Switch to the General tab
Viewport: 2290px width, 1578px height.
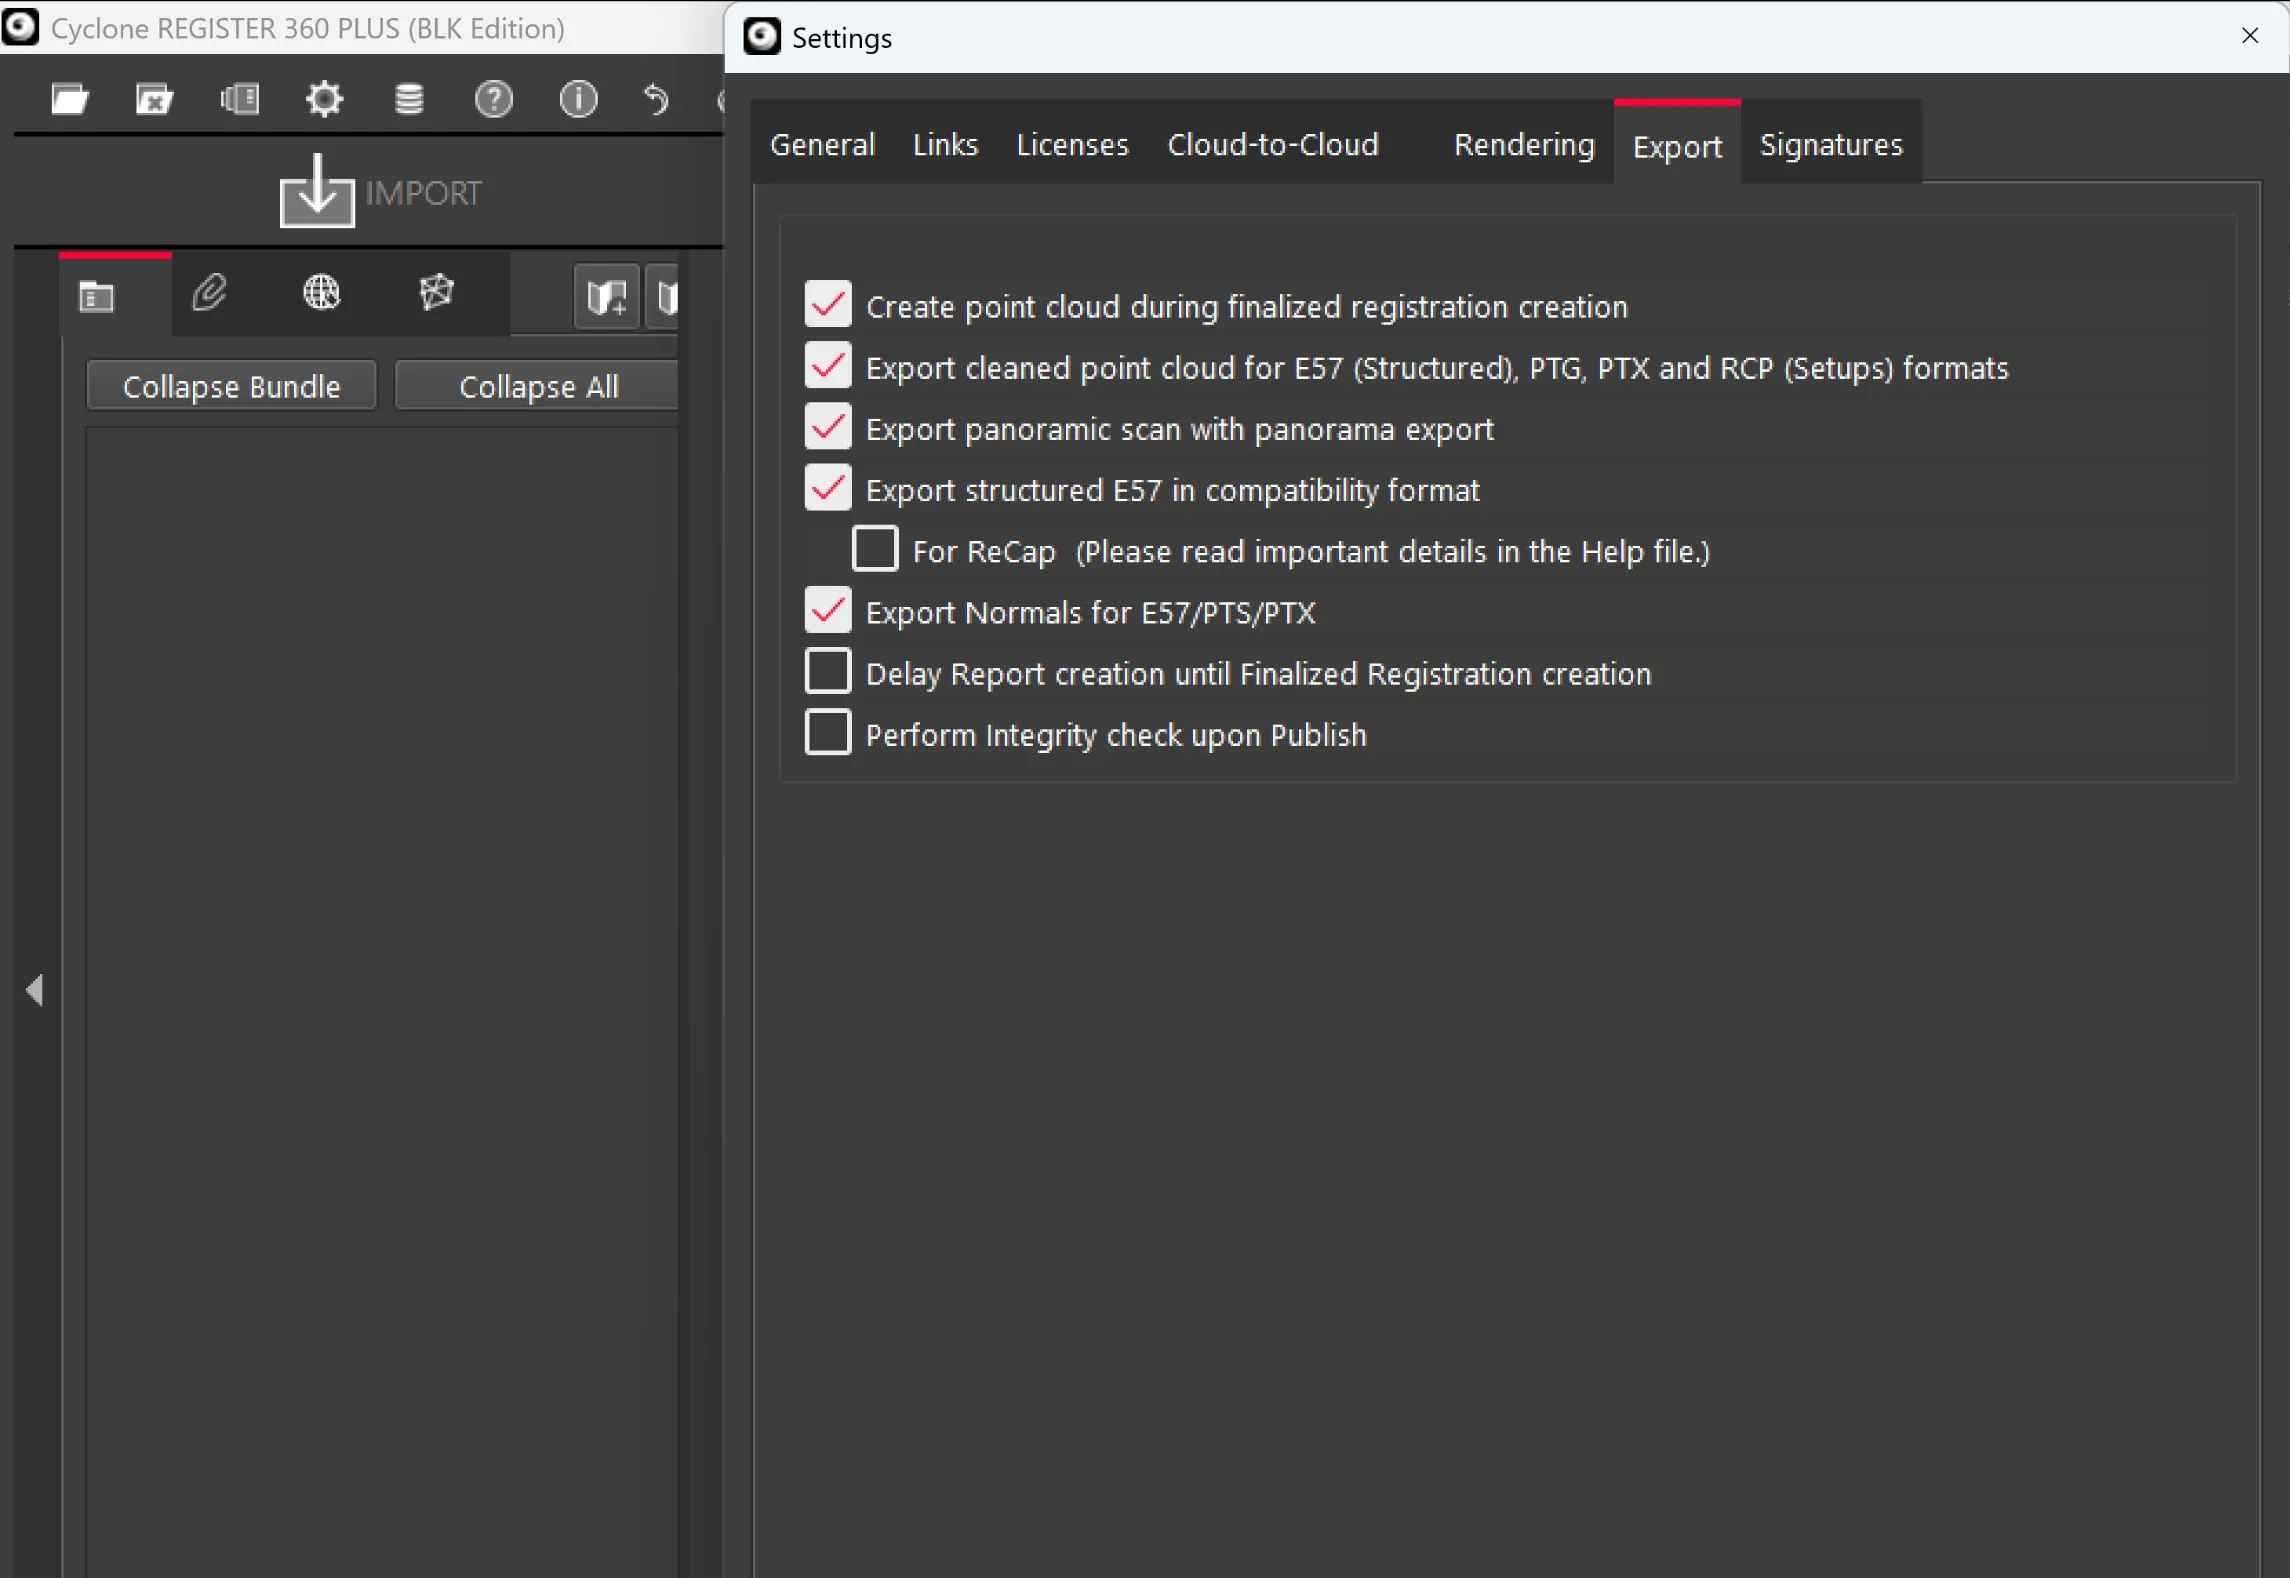(822, 145)
